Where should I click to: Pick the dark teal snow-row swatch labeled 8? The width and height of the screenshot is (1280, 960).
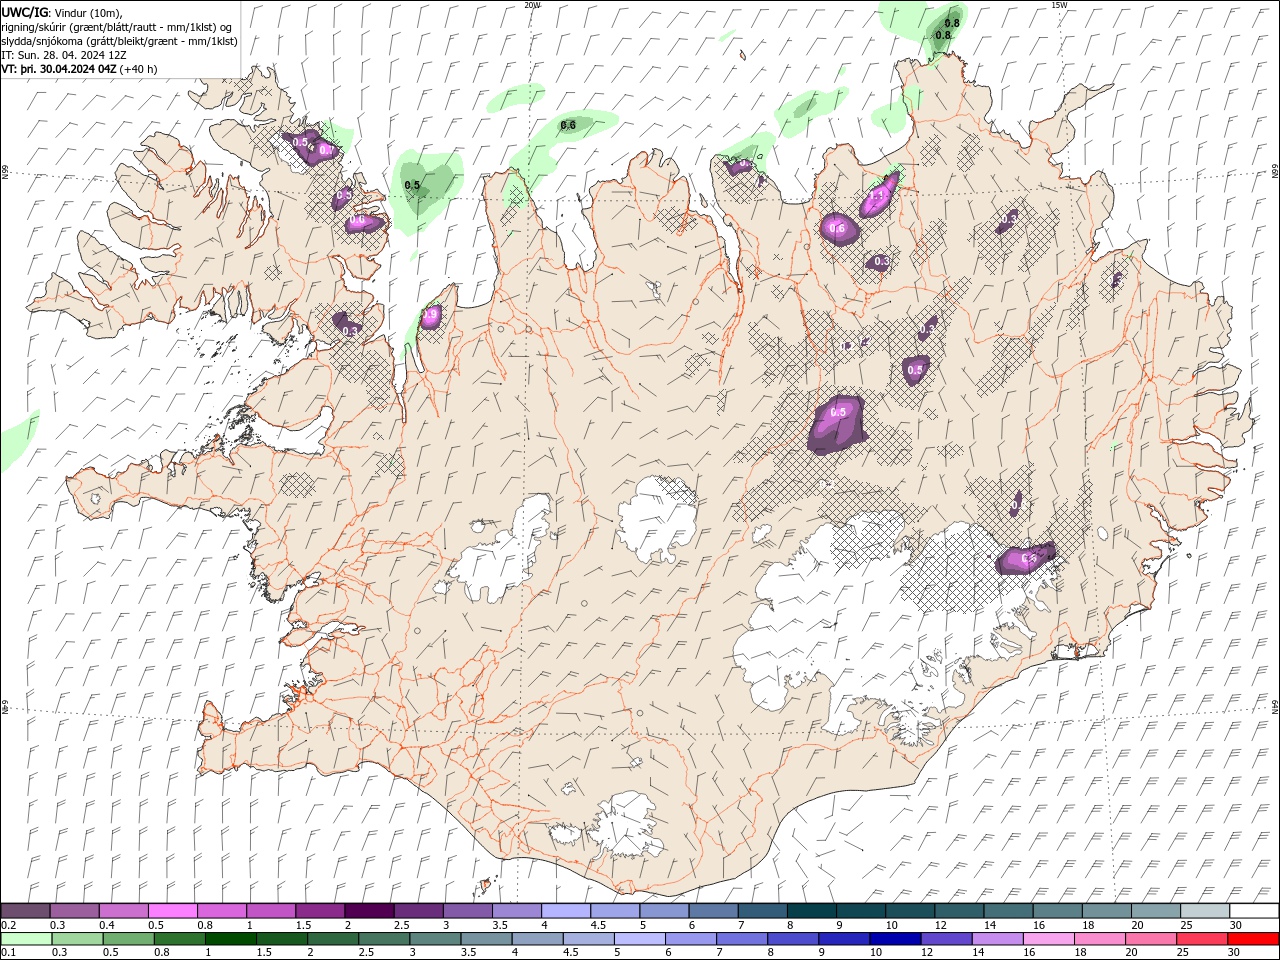[x=811, y=911]
